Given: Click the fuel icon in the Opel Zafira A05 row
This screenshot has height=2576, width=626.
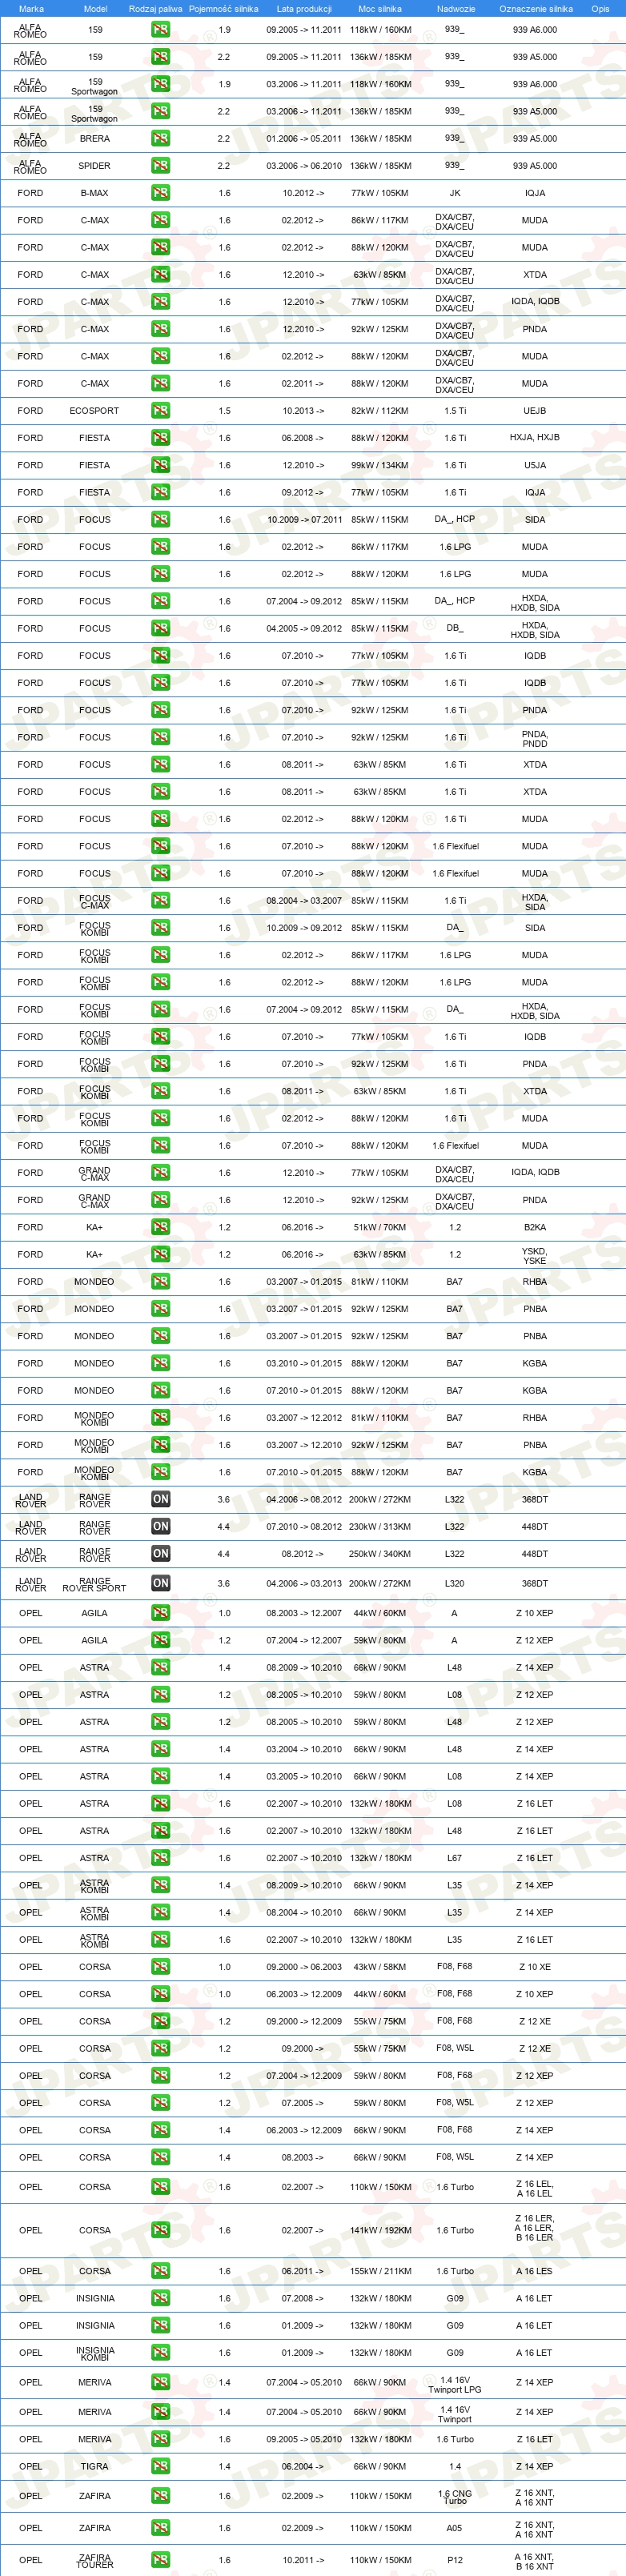Looking at the screenshot, I should coord(160,2528).
